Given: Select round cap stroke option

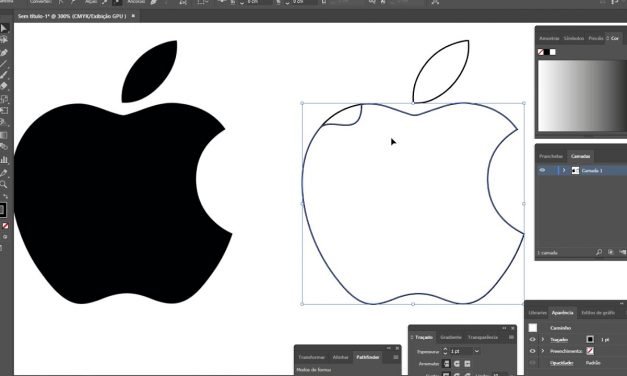Looking at the screenshot, I should (457, 364).
